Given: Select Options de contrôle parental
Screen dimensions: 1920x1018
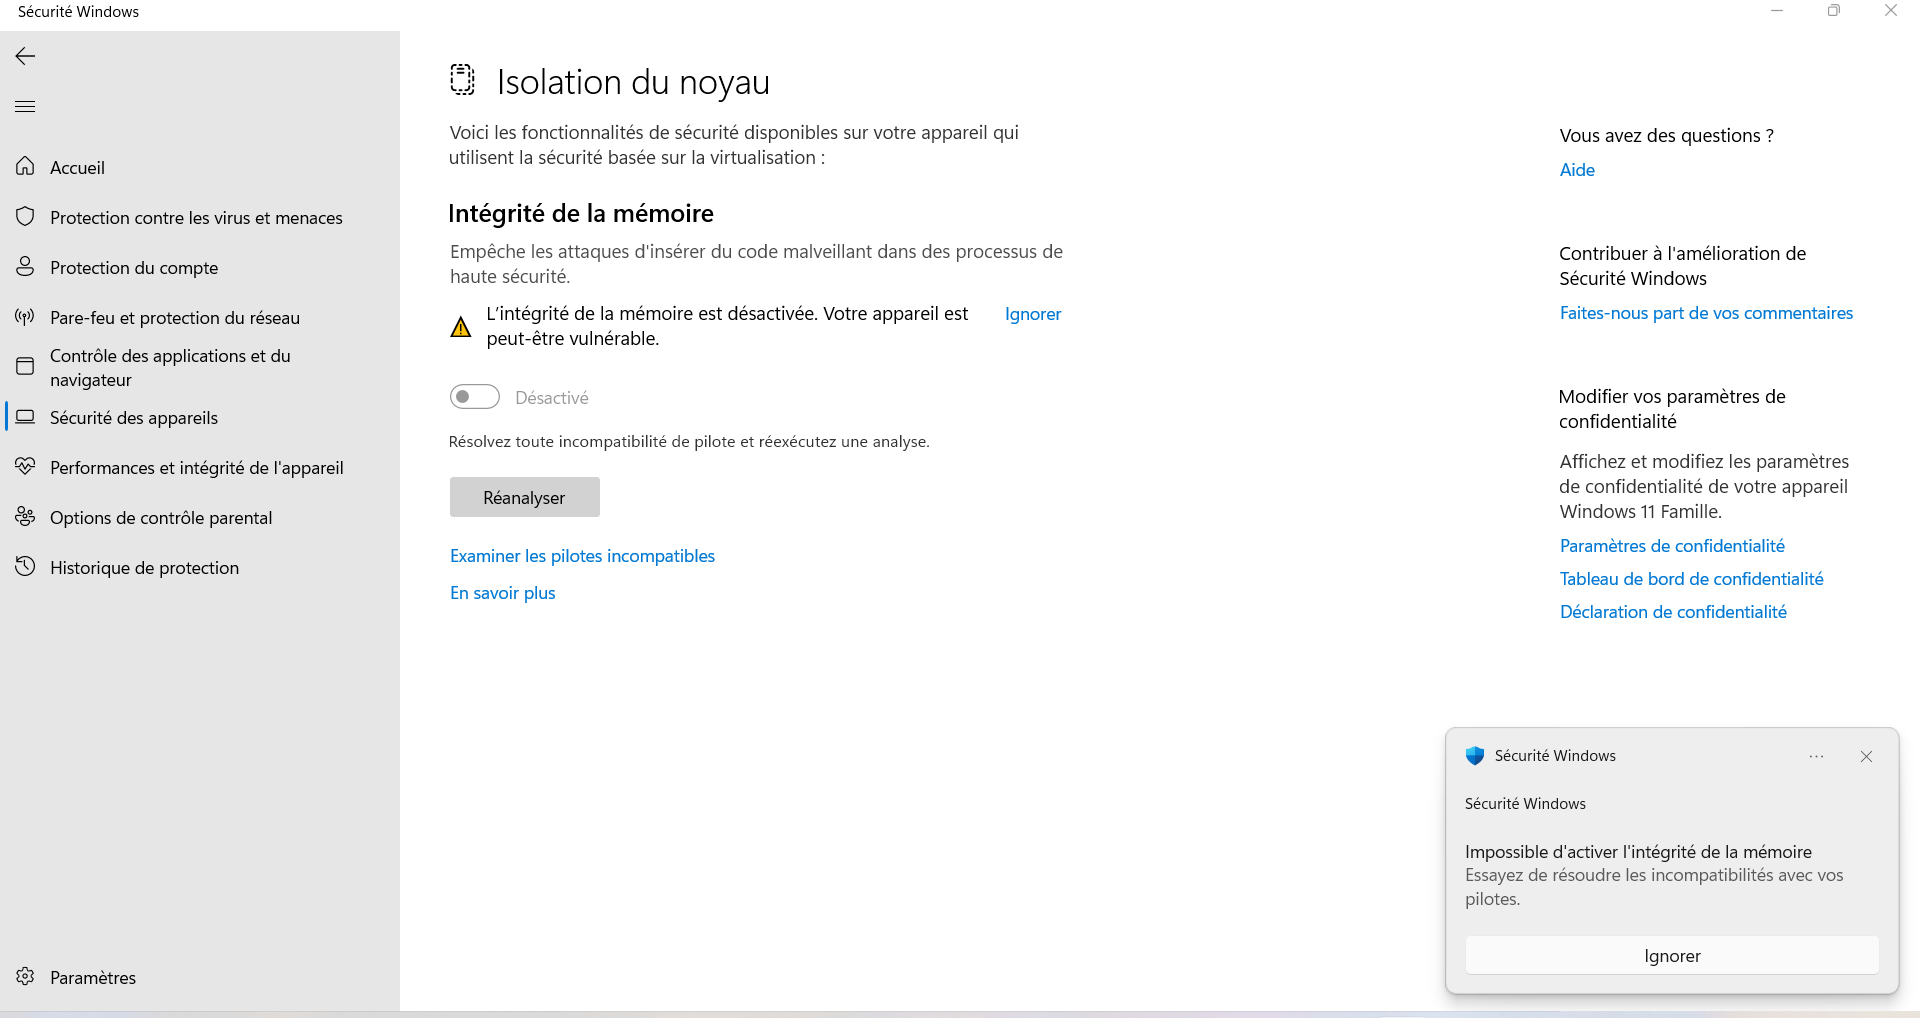Looking at the screenshot, I should pos(200,517).
